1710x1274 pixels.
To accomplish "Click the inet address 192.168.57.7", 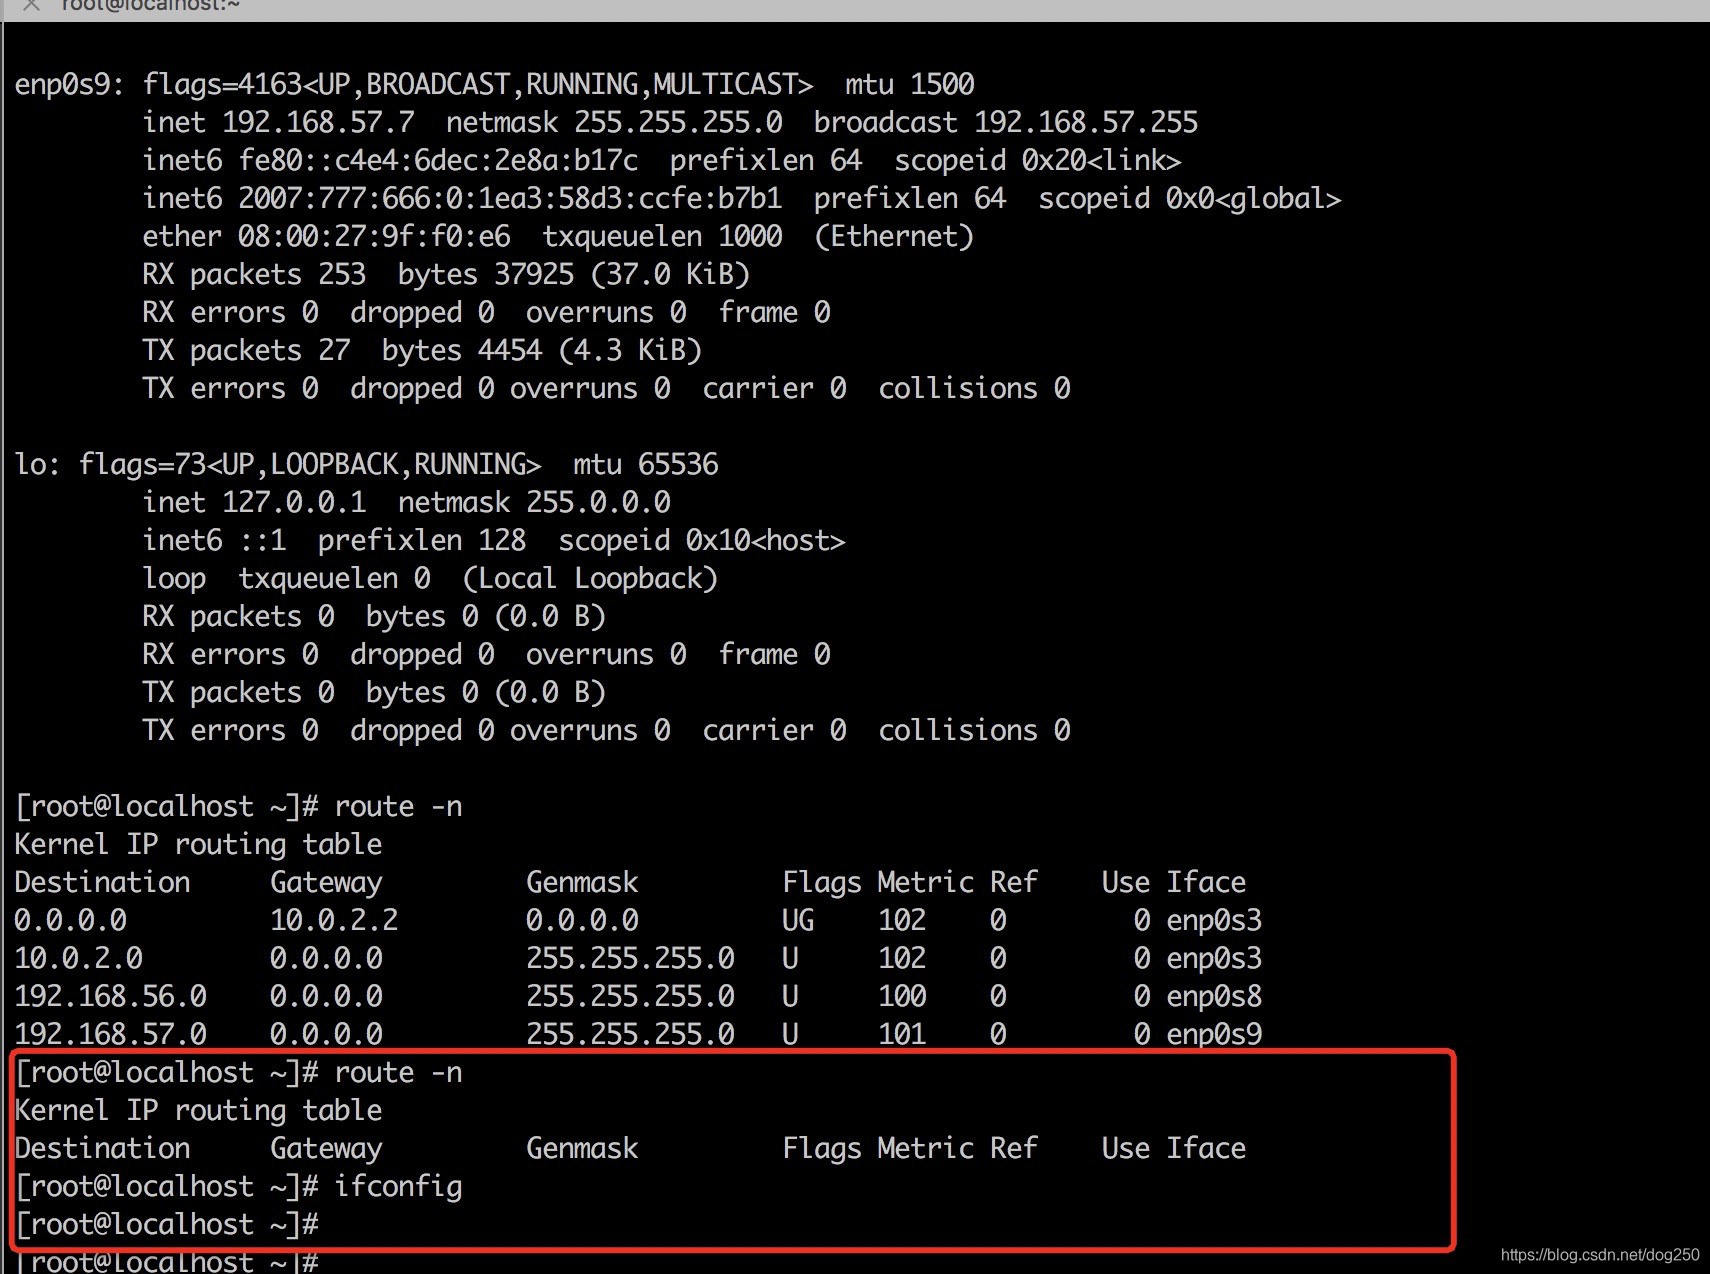I will 318,123.
